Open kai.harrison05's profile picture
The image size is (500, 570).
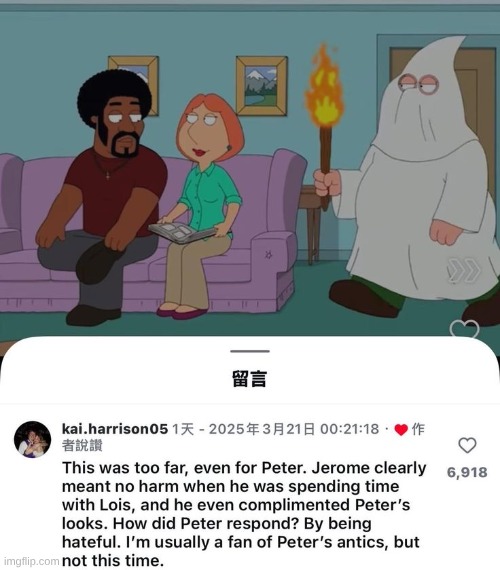32,439
